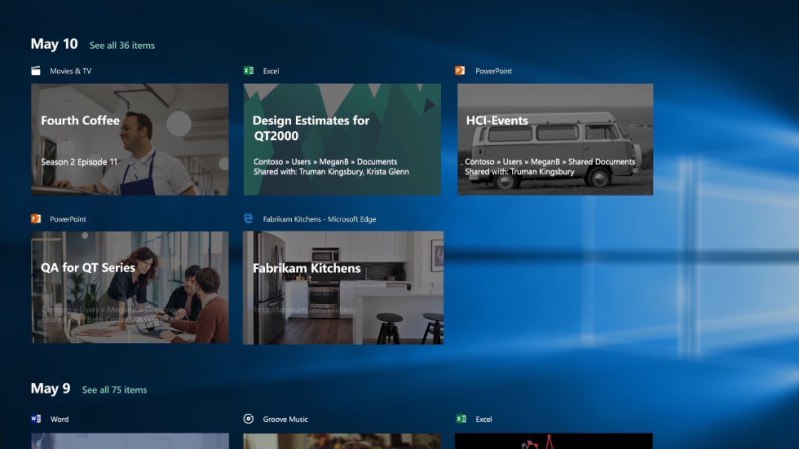Open the Word activity card under May 9
The image size is (799, 449).
[130, 441]
